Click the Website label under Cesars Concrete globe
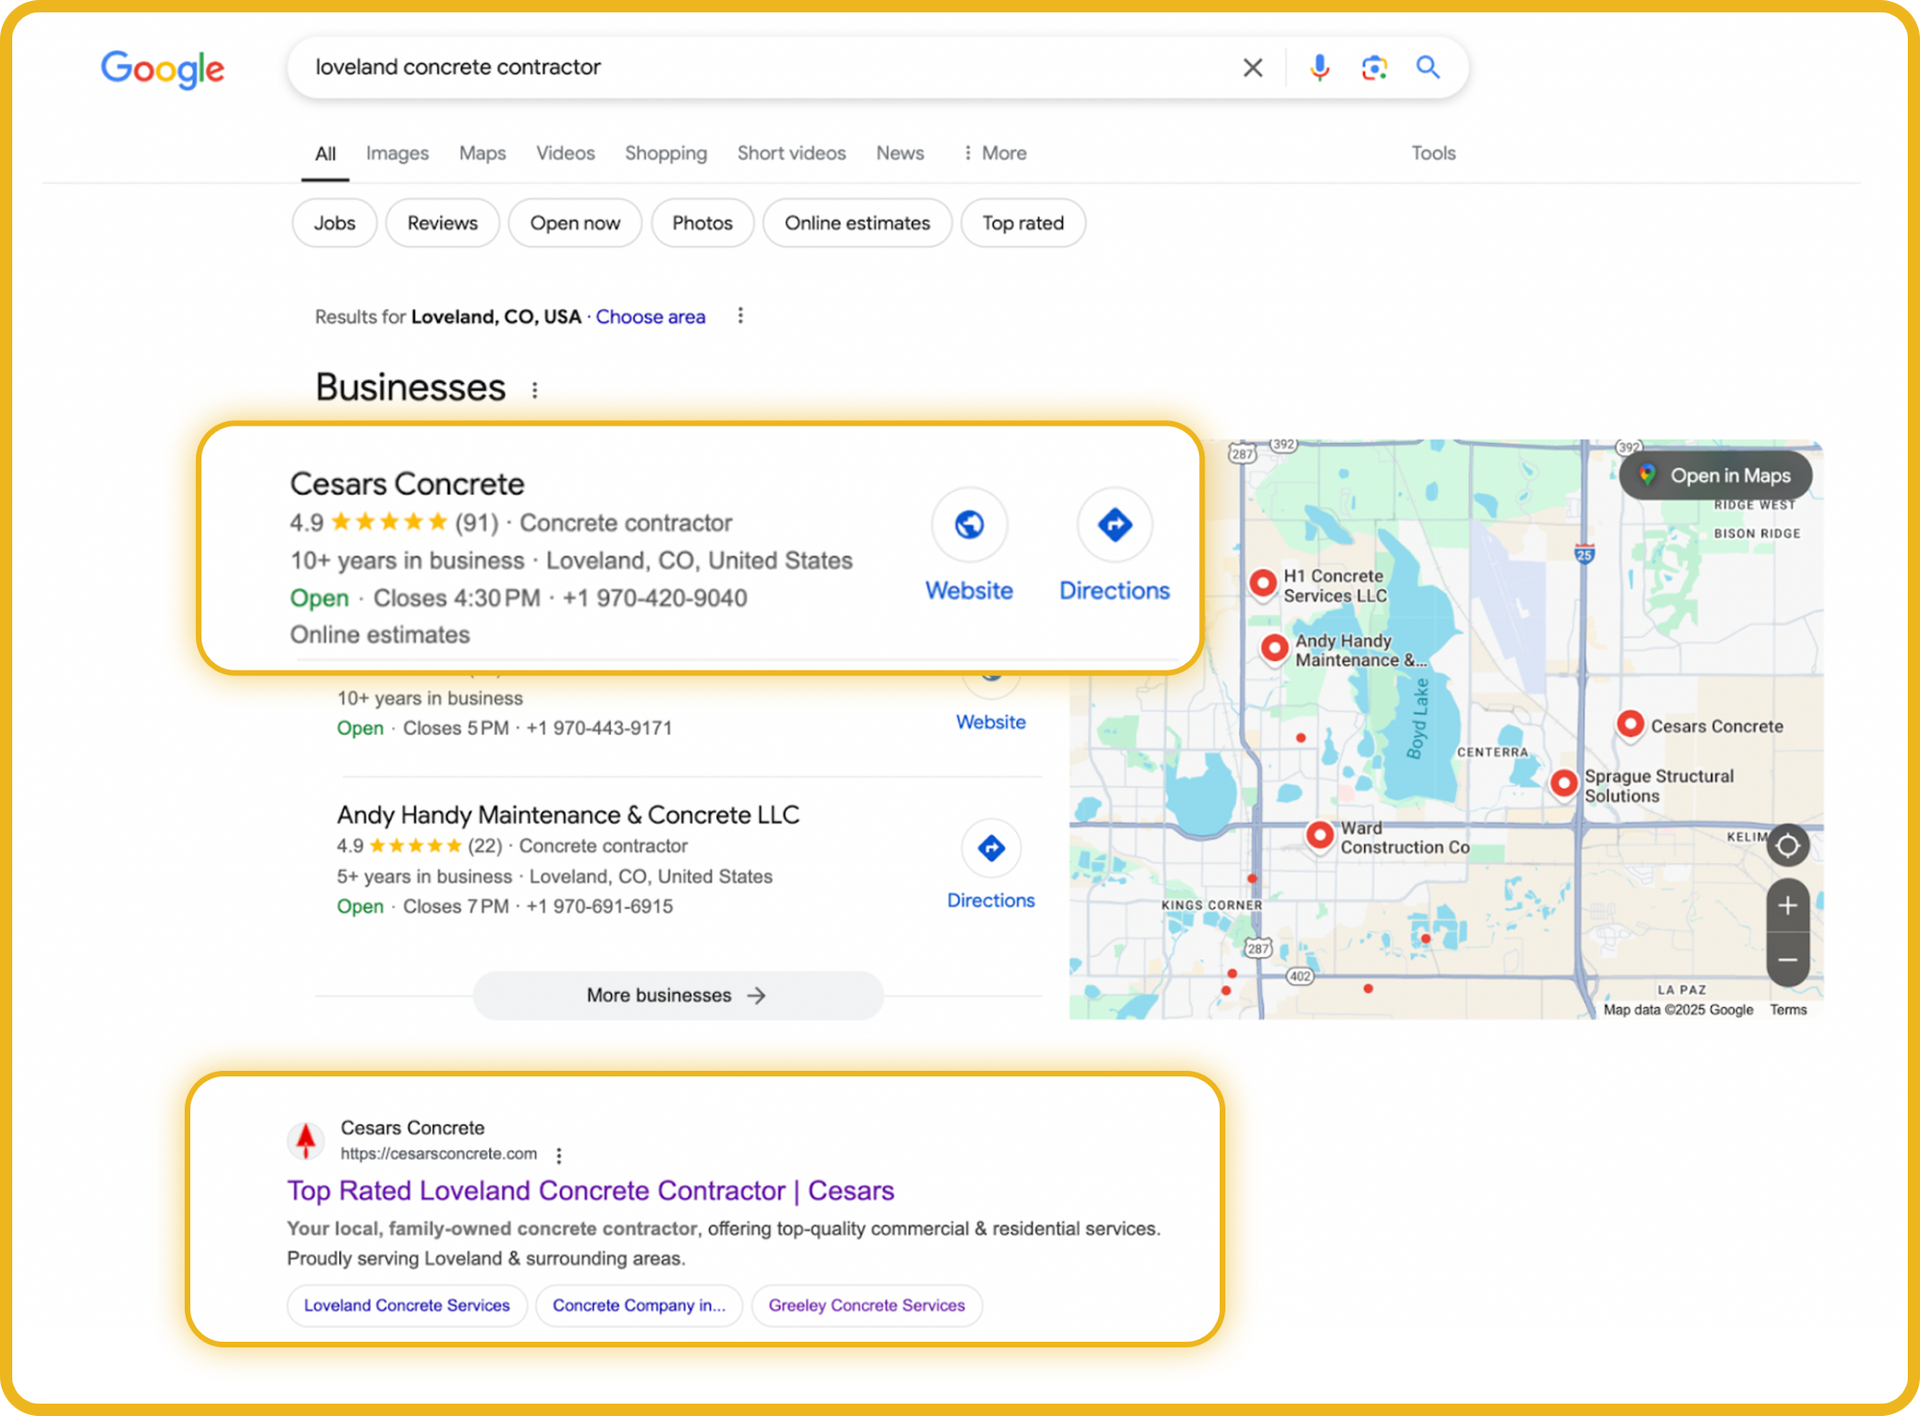The image size is (1920, 1416). pos(969,591)
